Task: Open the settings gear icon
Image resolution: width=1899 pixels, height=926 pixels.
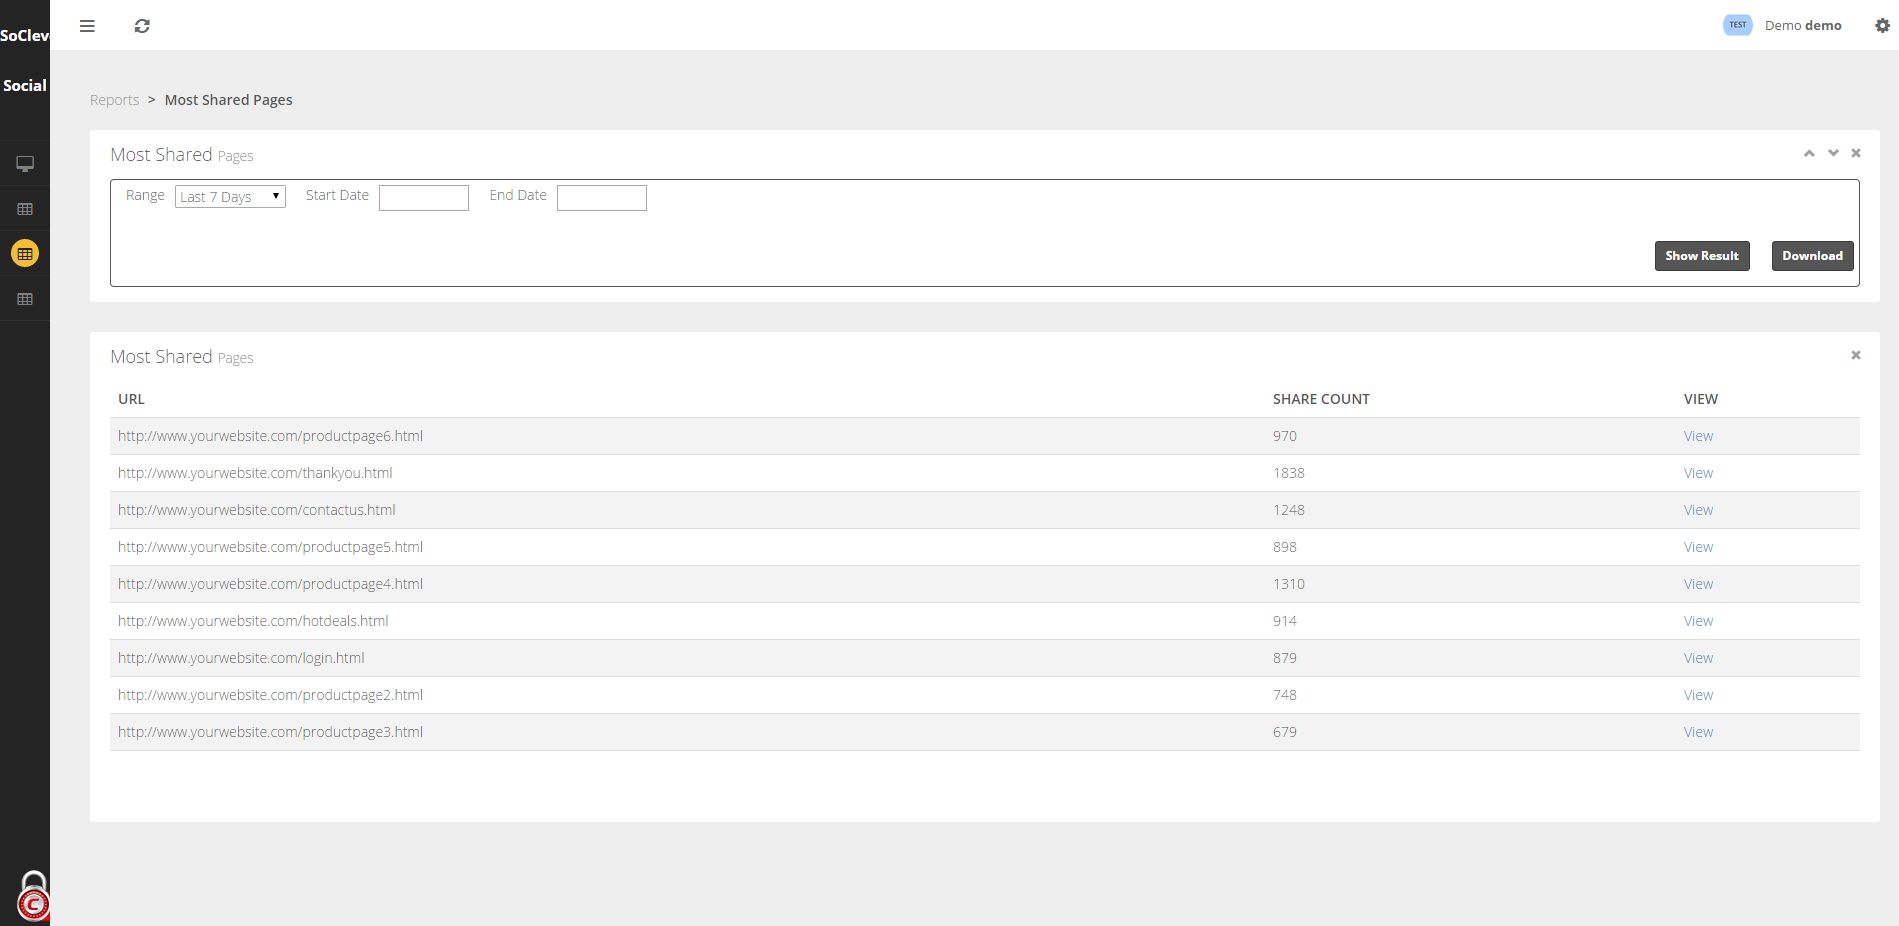Action: 1882,26
